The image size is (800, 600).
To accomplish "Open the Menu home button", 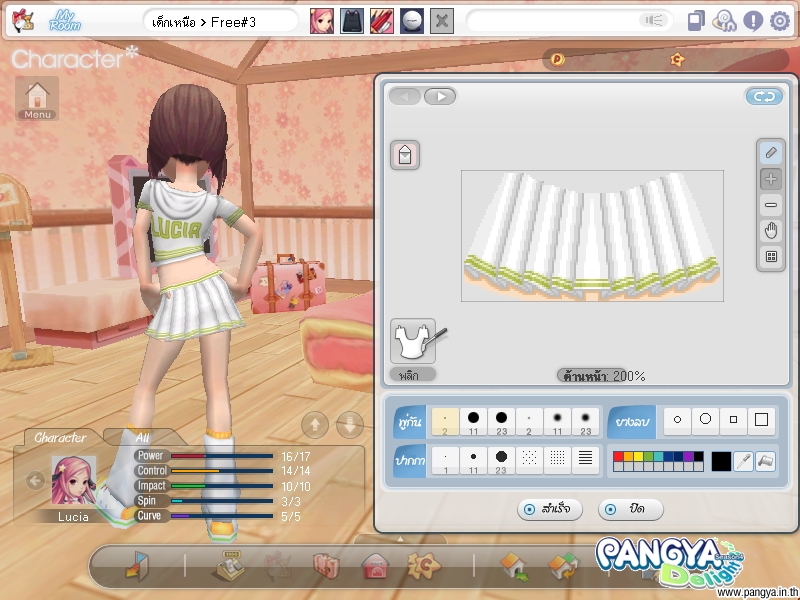I will [37, 98].
